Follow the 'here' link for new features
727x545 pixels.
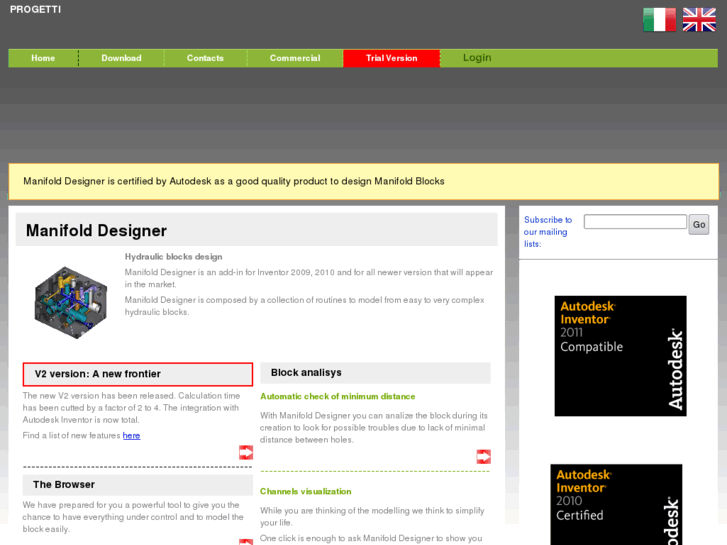tap(131, 436)
